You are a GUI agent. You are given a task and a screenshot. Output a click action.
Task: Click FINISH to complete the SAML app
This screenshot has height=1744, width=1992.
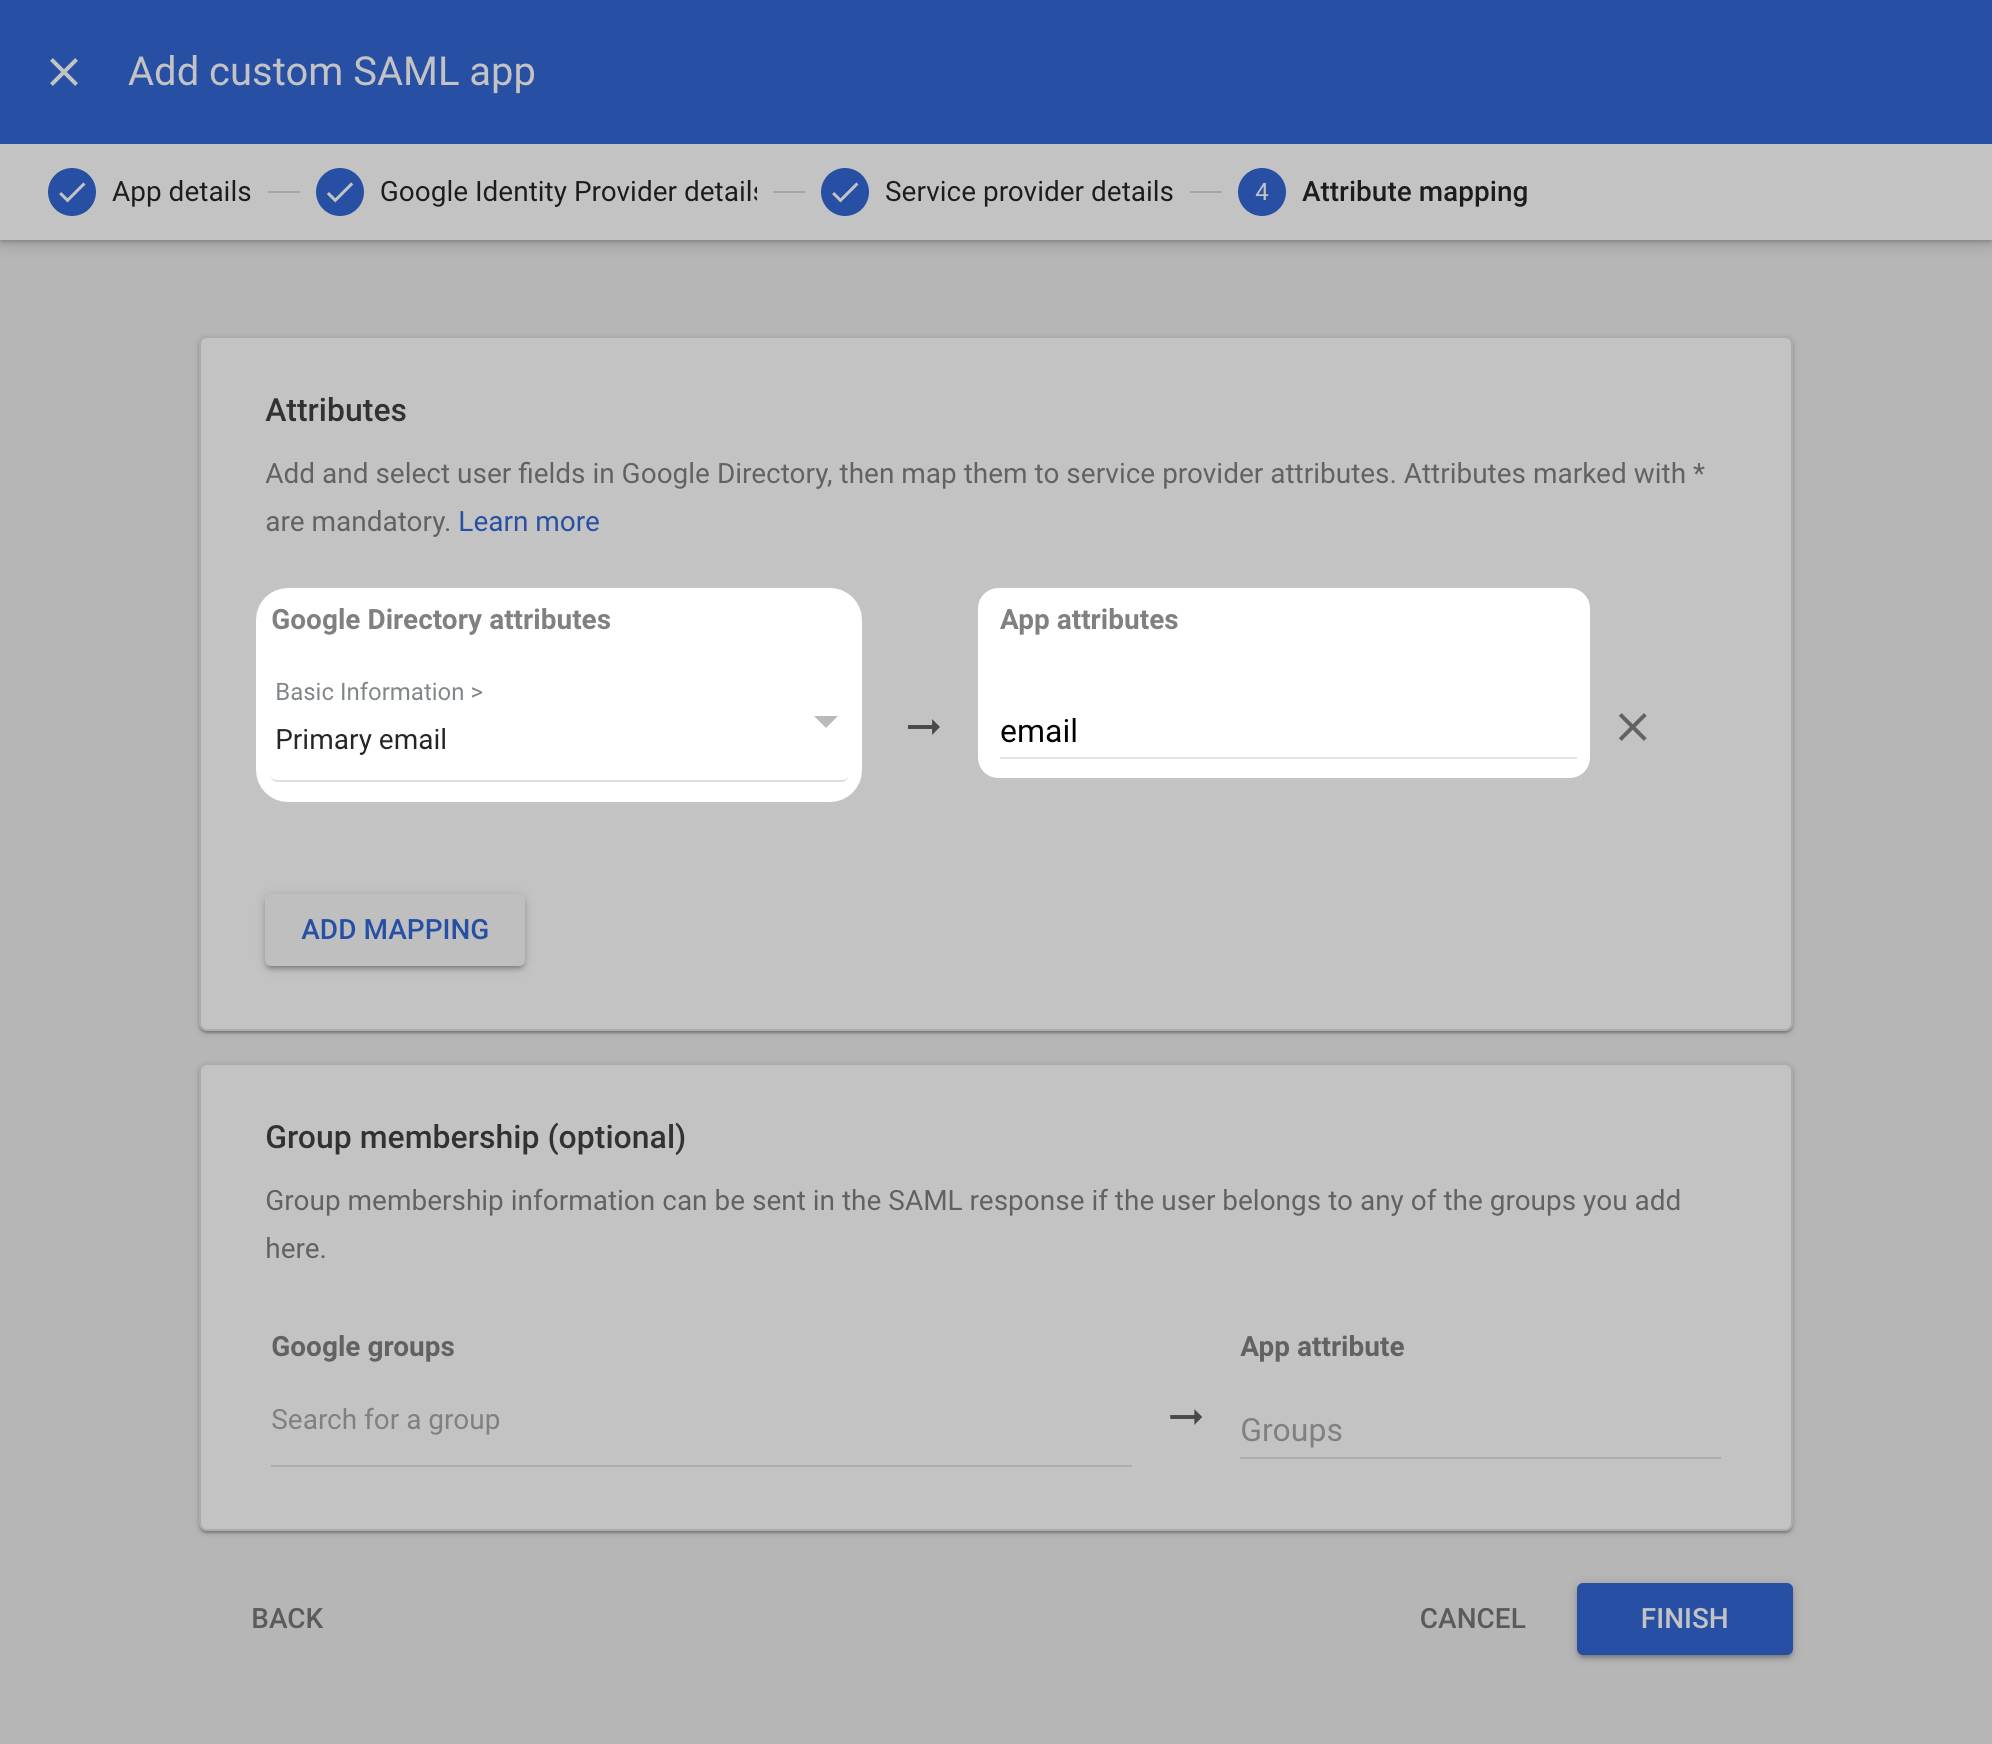click(x=1684, y=1619)
